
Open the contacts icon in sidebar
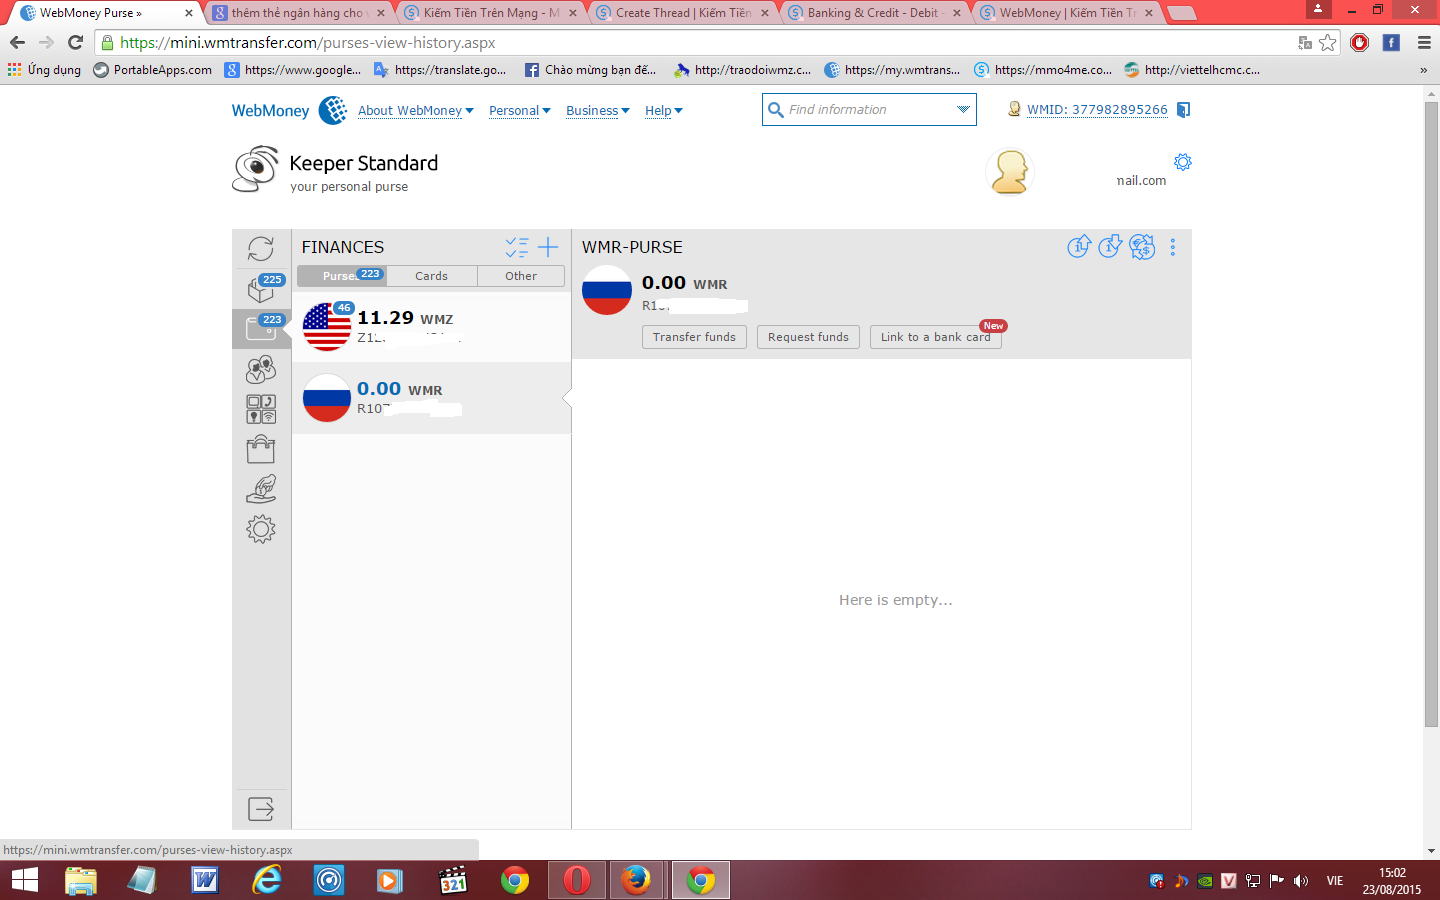pos(261,369)
